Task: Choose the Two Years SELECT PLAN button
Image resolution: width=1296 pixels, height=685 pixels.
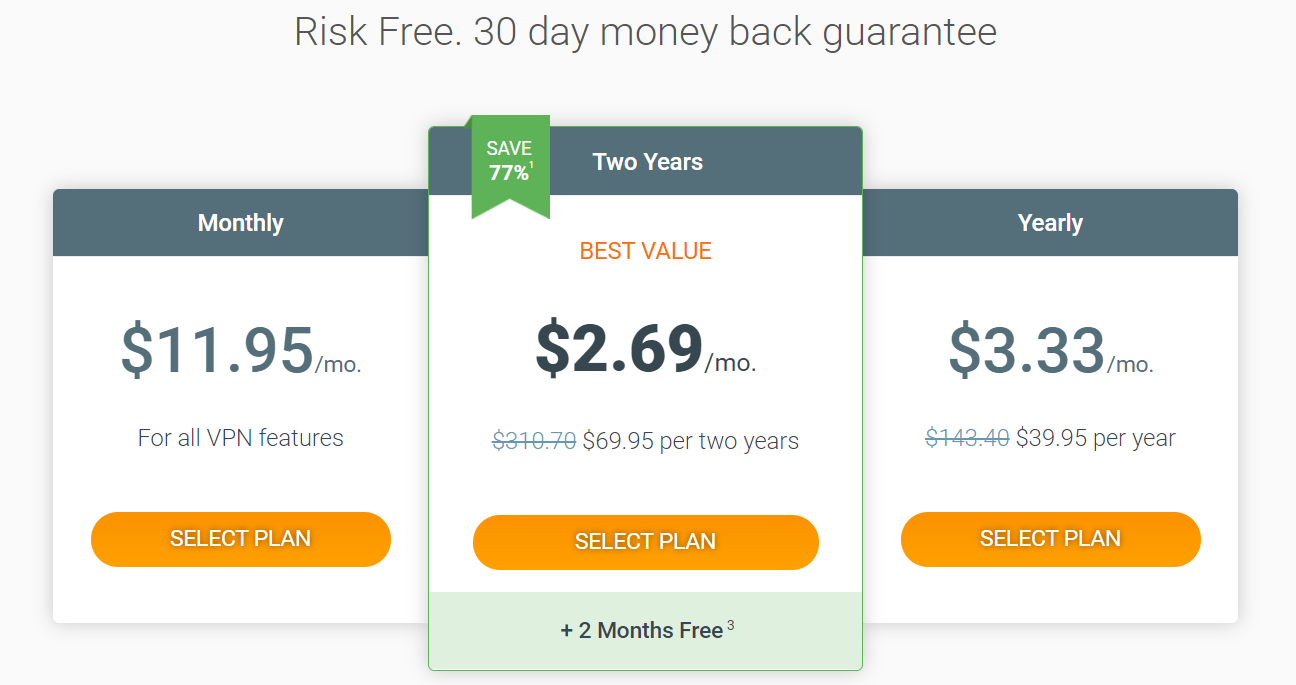Action: pyautogui.click(x=646, y=542)
